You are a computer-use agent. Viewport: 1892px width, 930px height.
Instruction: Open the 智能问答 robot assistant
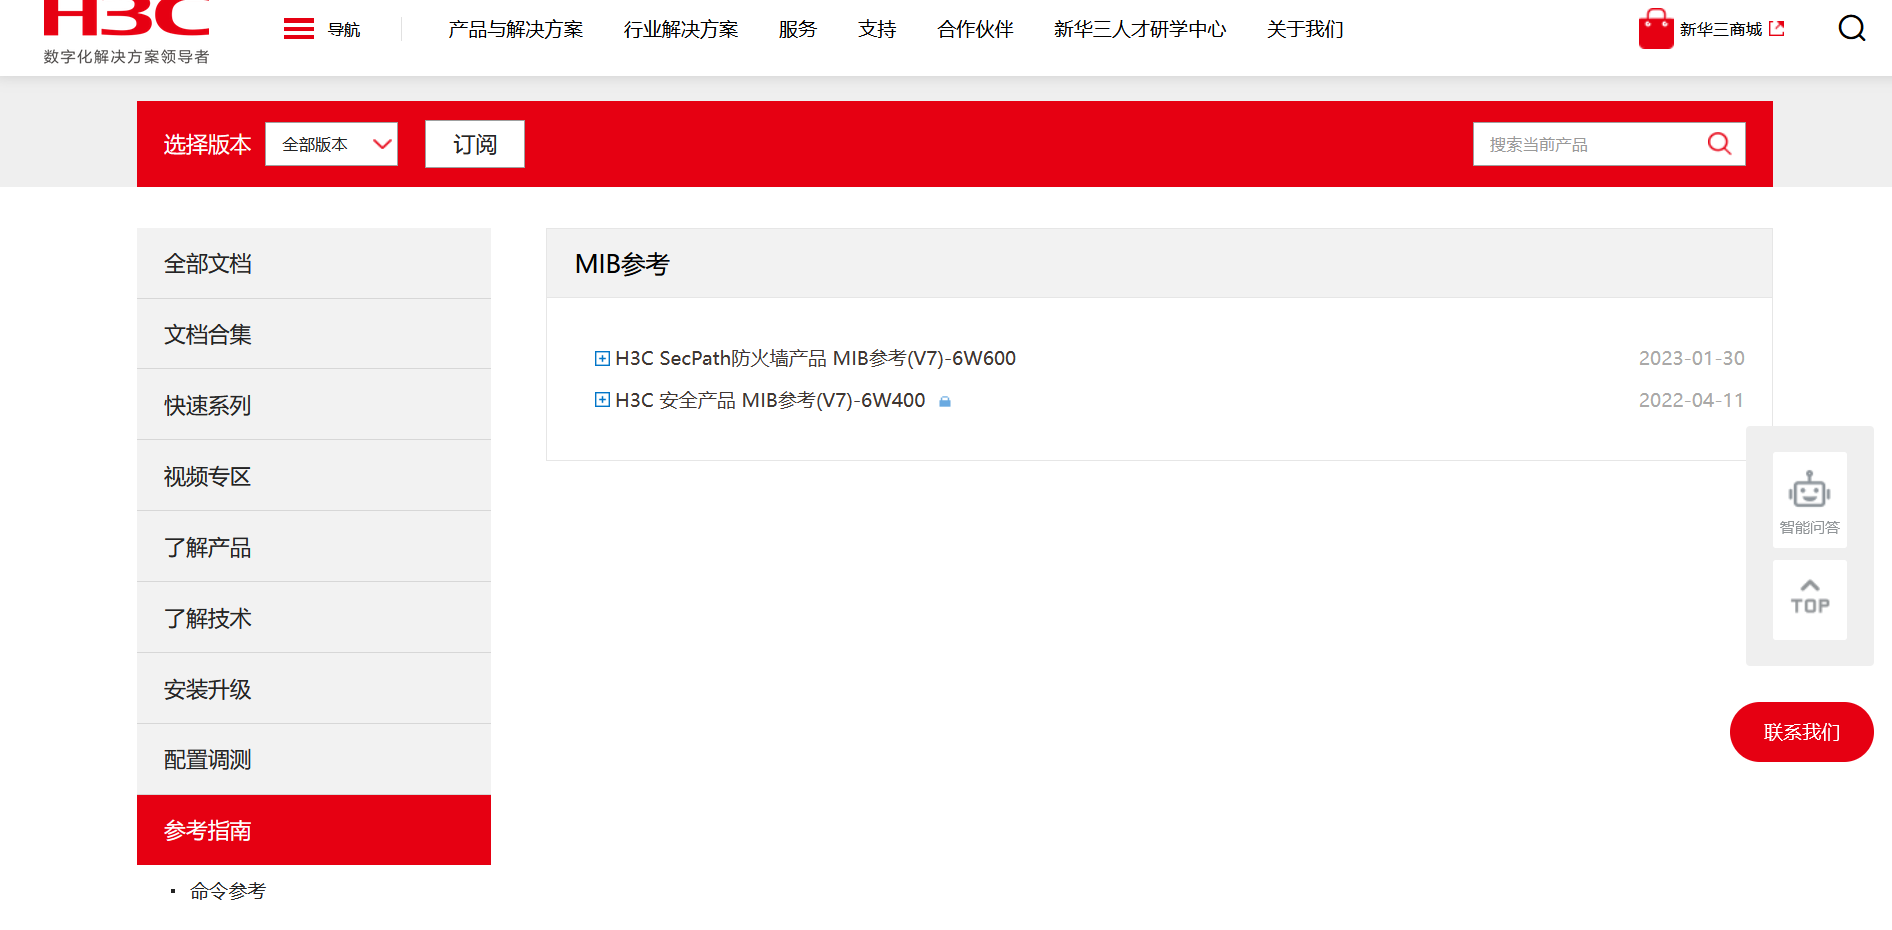pyautogui.click(x=1810, y=500)
